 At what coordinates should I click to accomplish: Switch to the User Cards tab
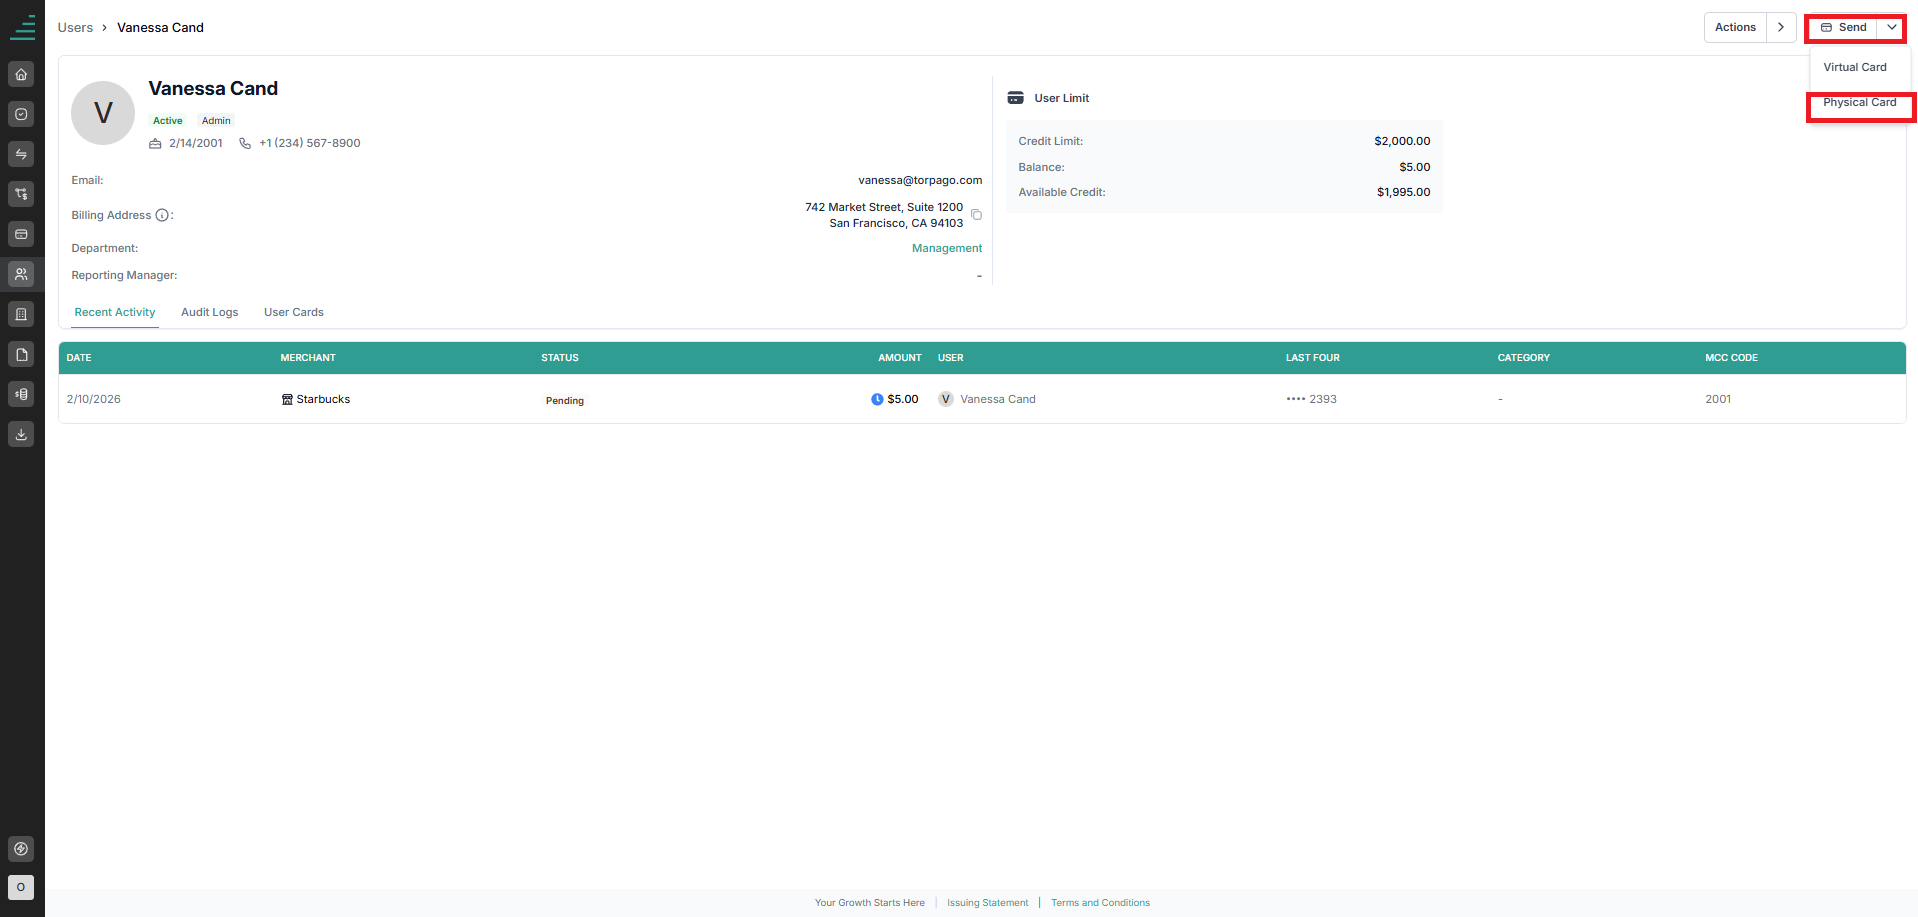pos(294,312)
